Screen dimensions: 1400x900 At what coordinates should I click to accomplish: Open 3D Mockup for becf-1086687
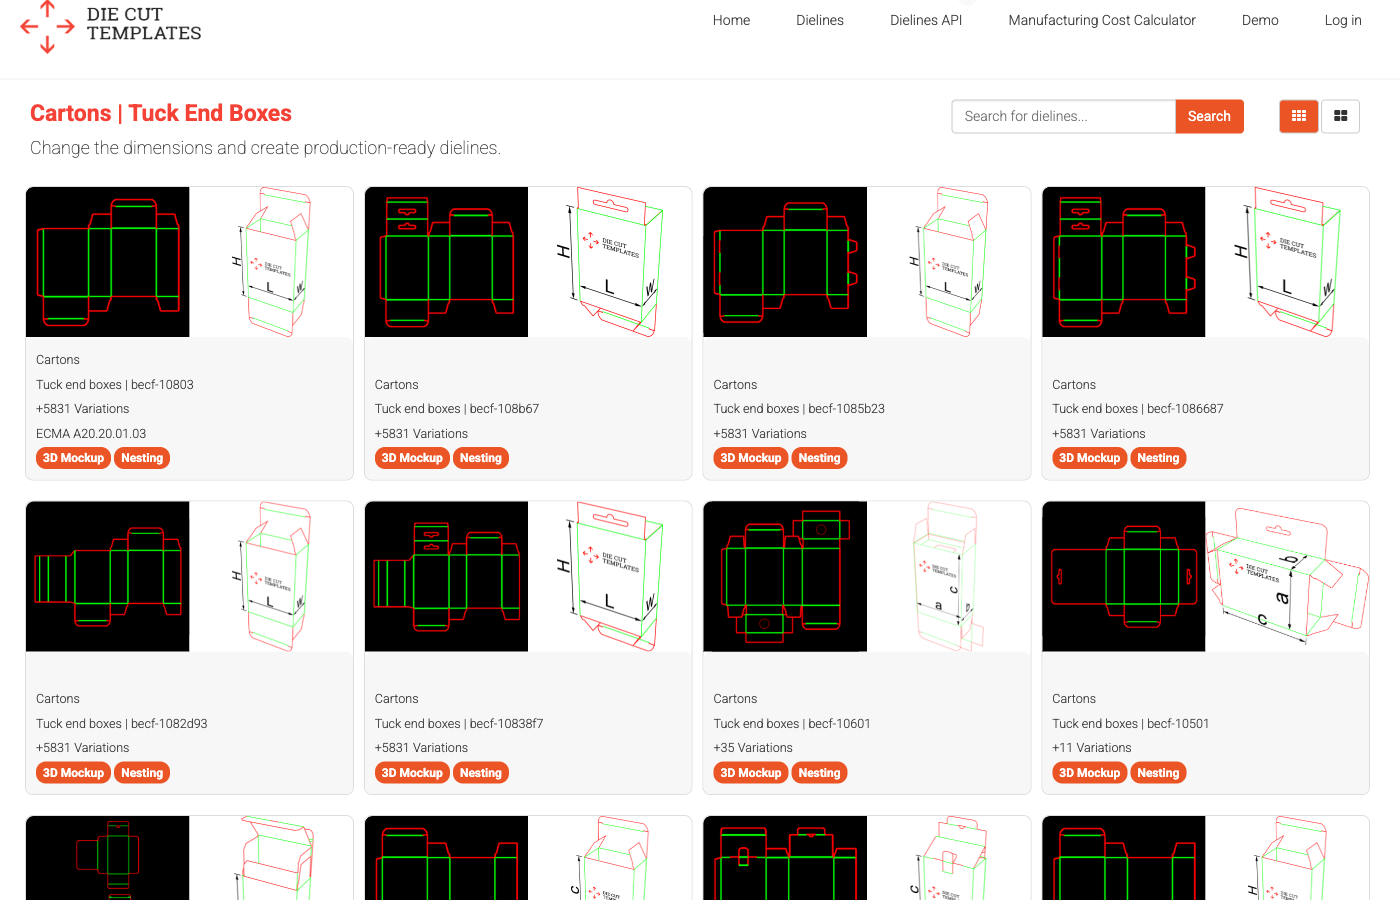point(1090,458)
